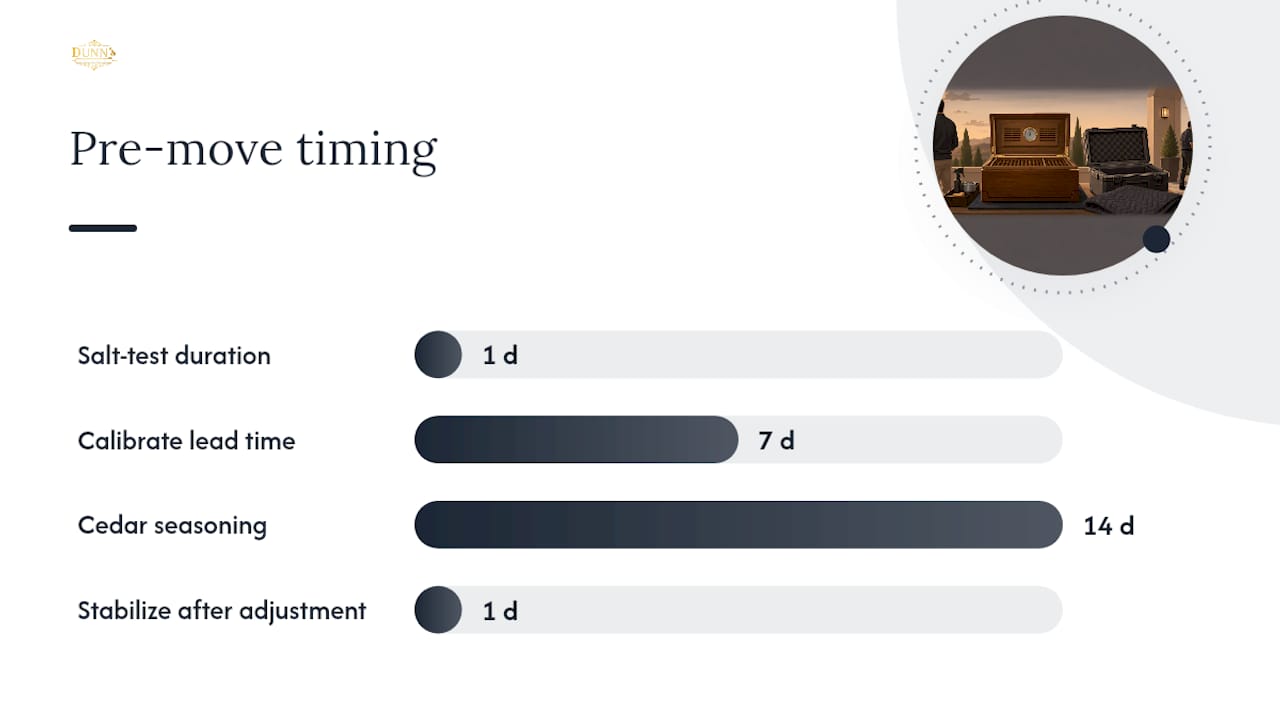The width and height of the screenshot is (1280, 720).
Task: Select the 'Pre-move timing' title
Action: pyautogui.click(x=253, y=149)
